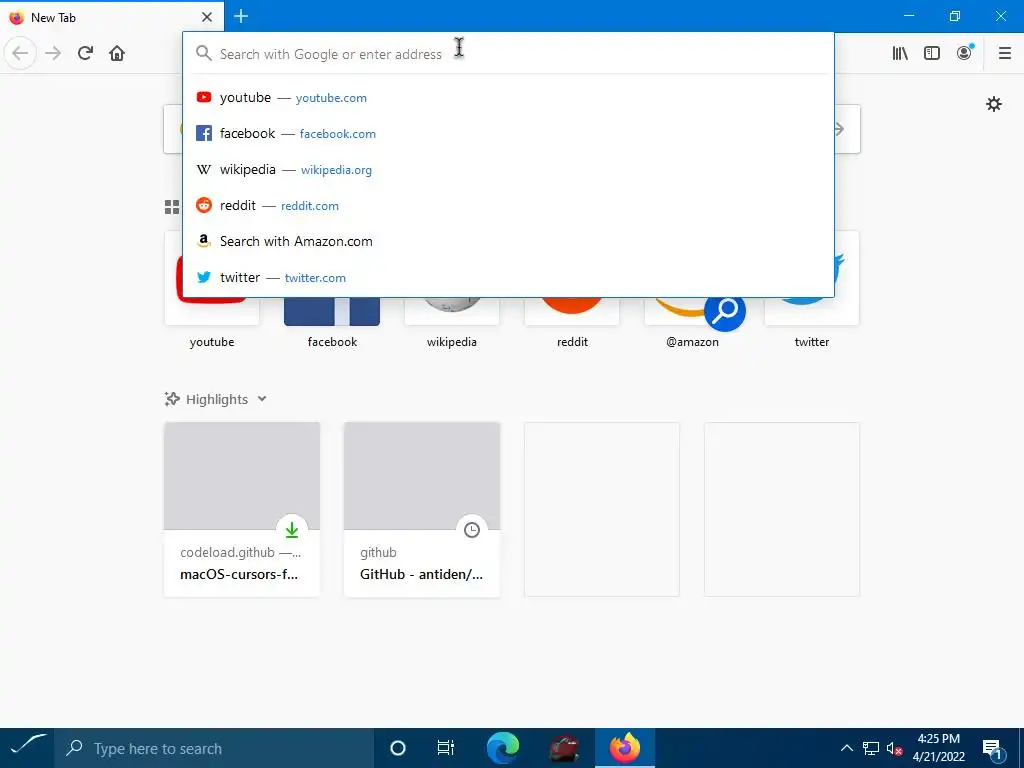1024x768 pixels.
Task: Show hidden system tray icons
Action: pyautogui.click(x=846, y=748)
